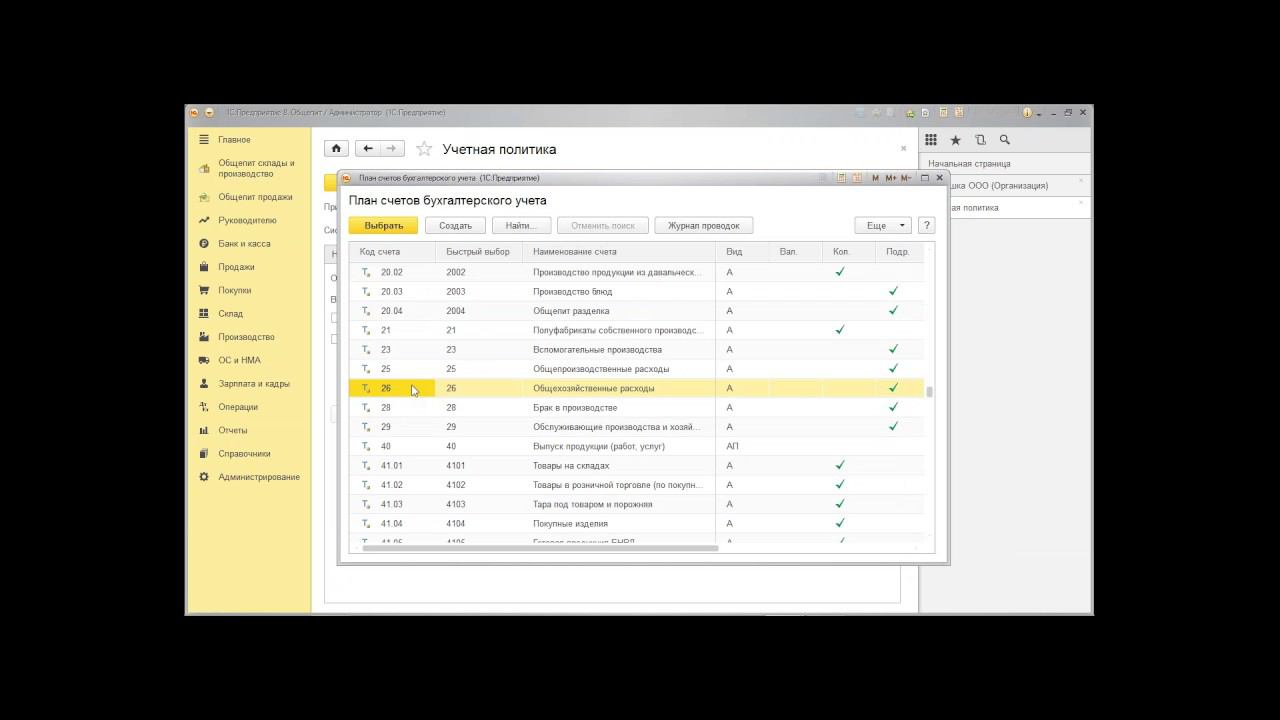Close the Учетная политика page
Viewport: 1280px width, 720px height.
coord(903,148)
